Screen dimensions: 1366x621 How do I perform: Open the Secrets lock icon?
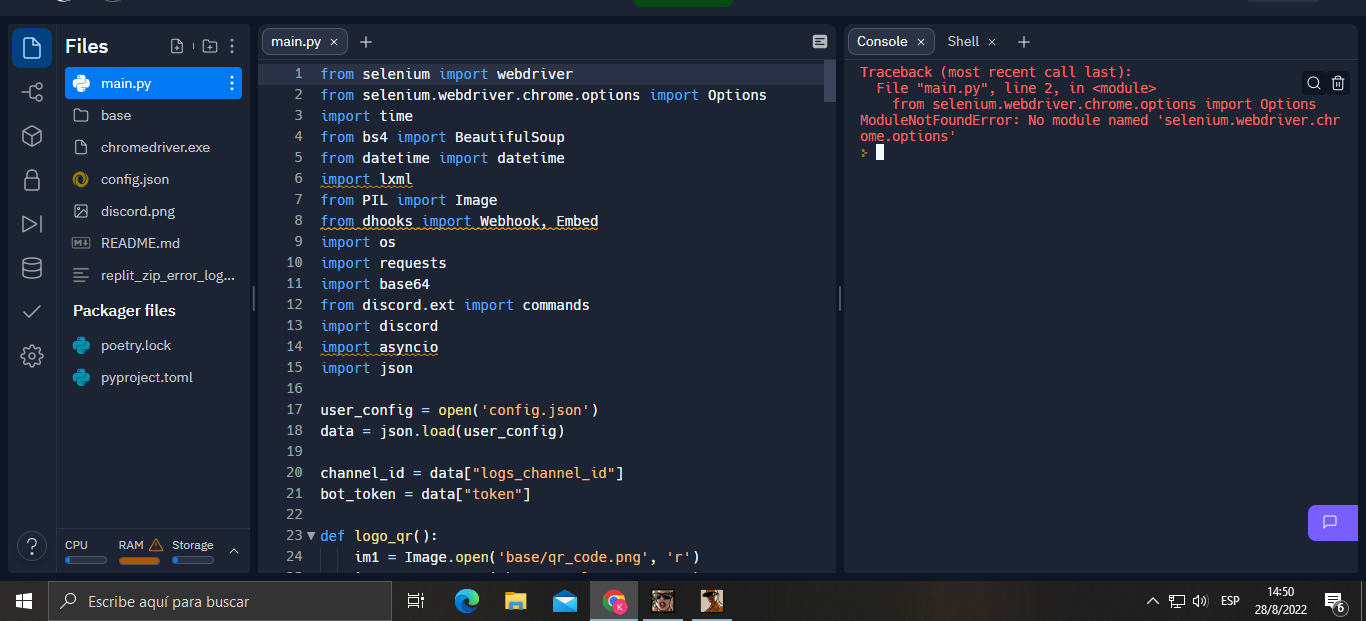point(32,180)
